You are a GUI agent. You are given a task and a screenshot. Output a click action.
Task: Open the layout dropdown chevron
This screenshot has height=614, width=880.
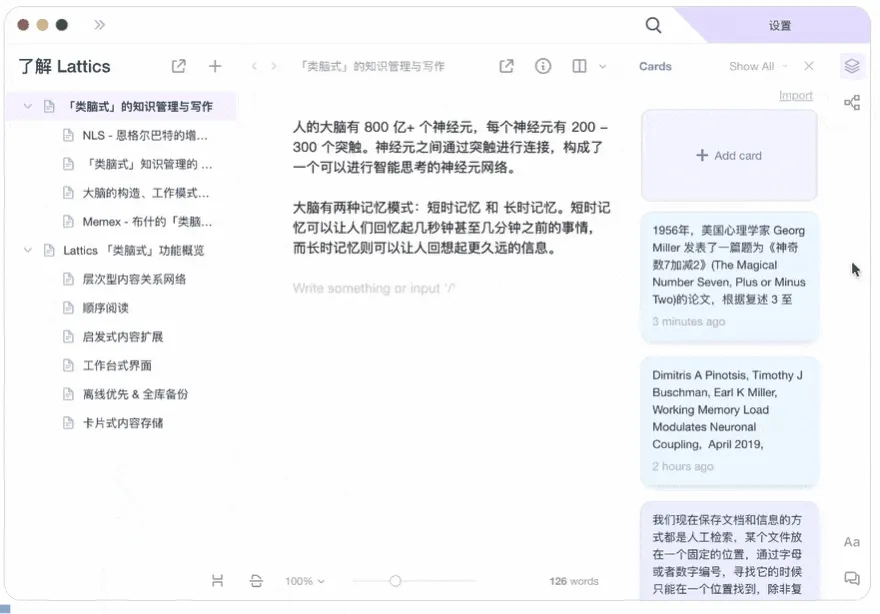602,67
